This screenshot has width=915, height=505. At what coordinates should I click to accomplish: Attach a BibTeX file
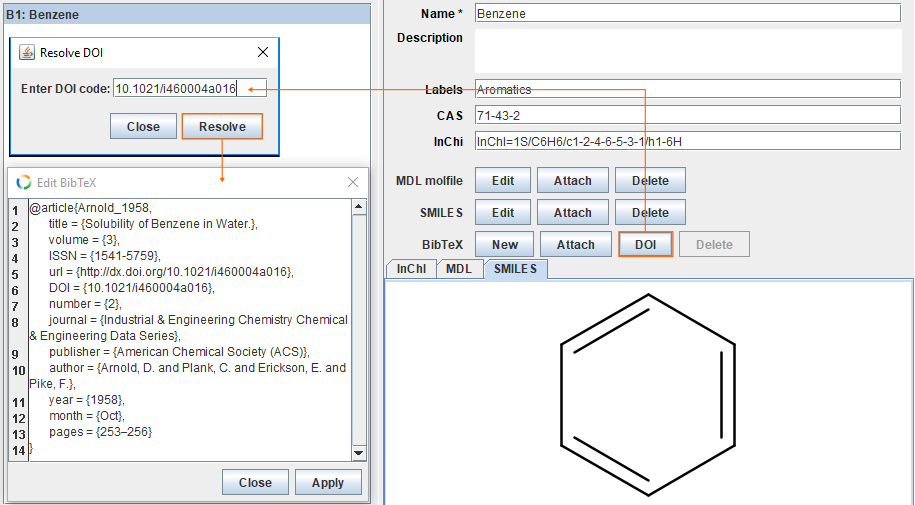[575, 245]
